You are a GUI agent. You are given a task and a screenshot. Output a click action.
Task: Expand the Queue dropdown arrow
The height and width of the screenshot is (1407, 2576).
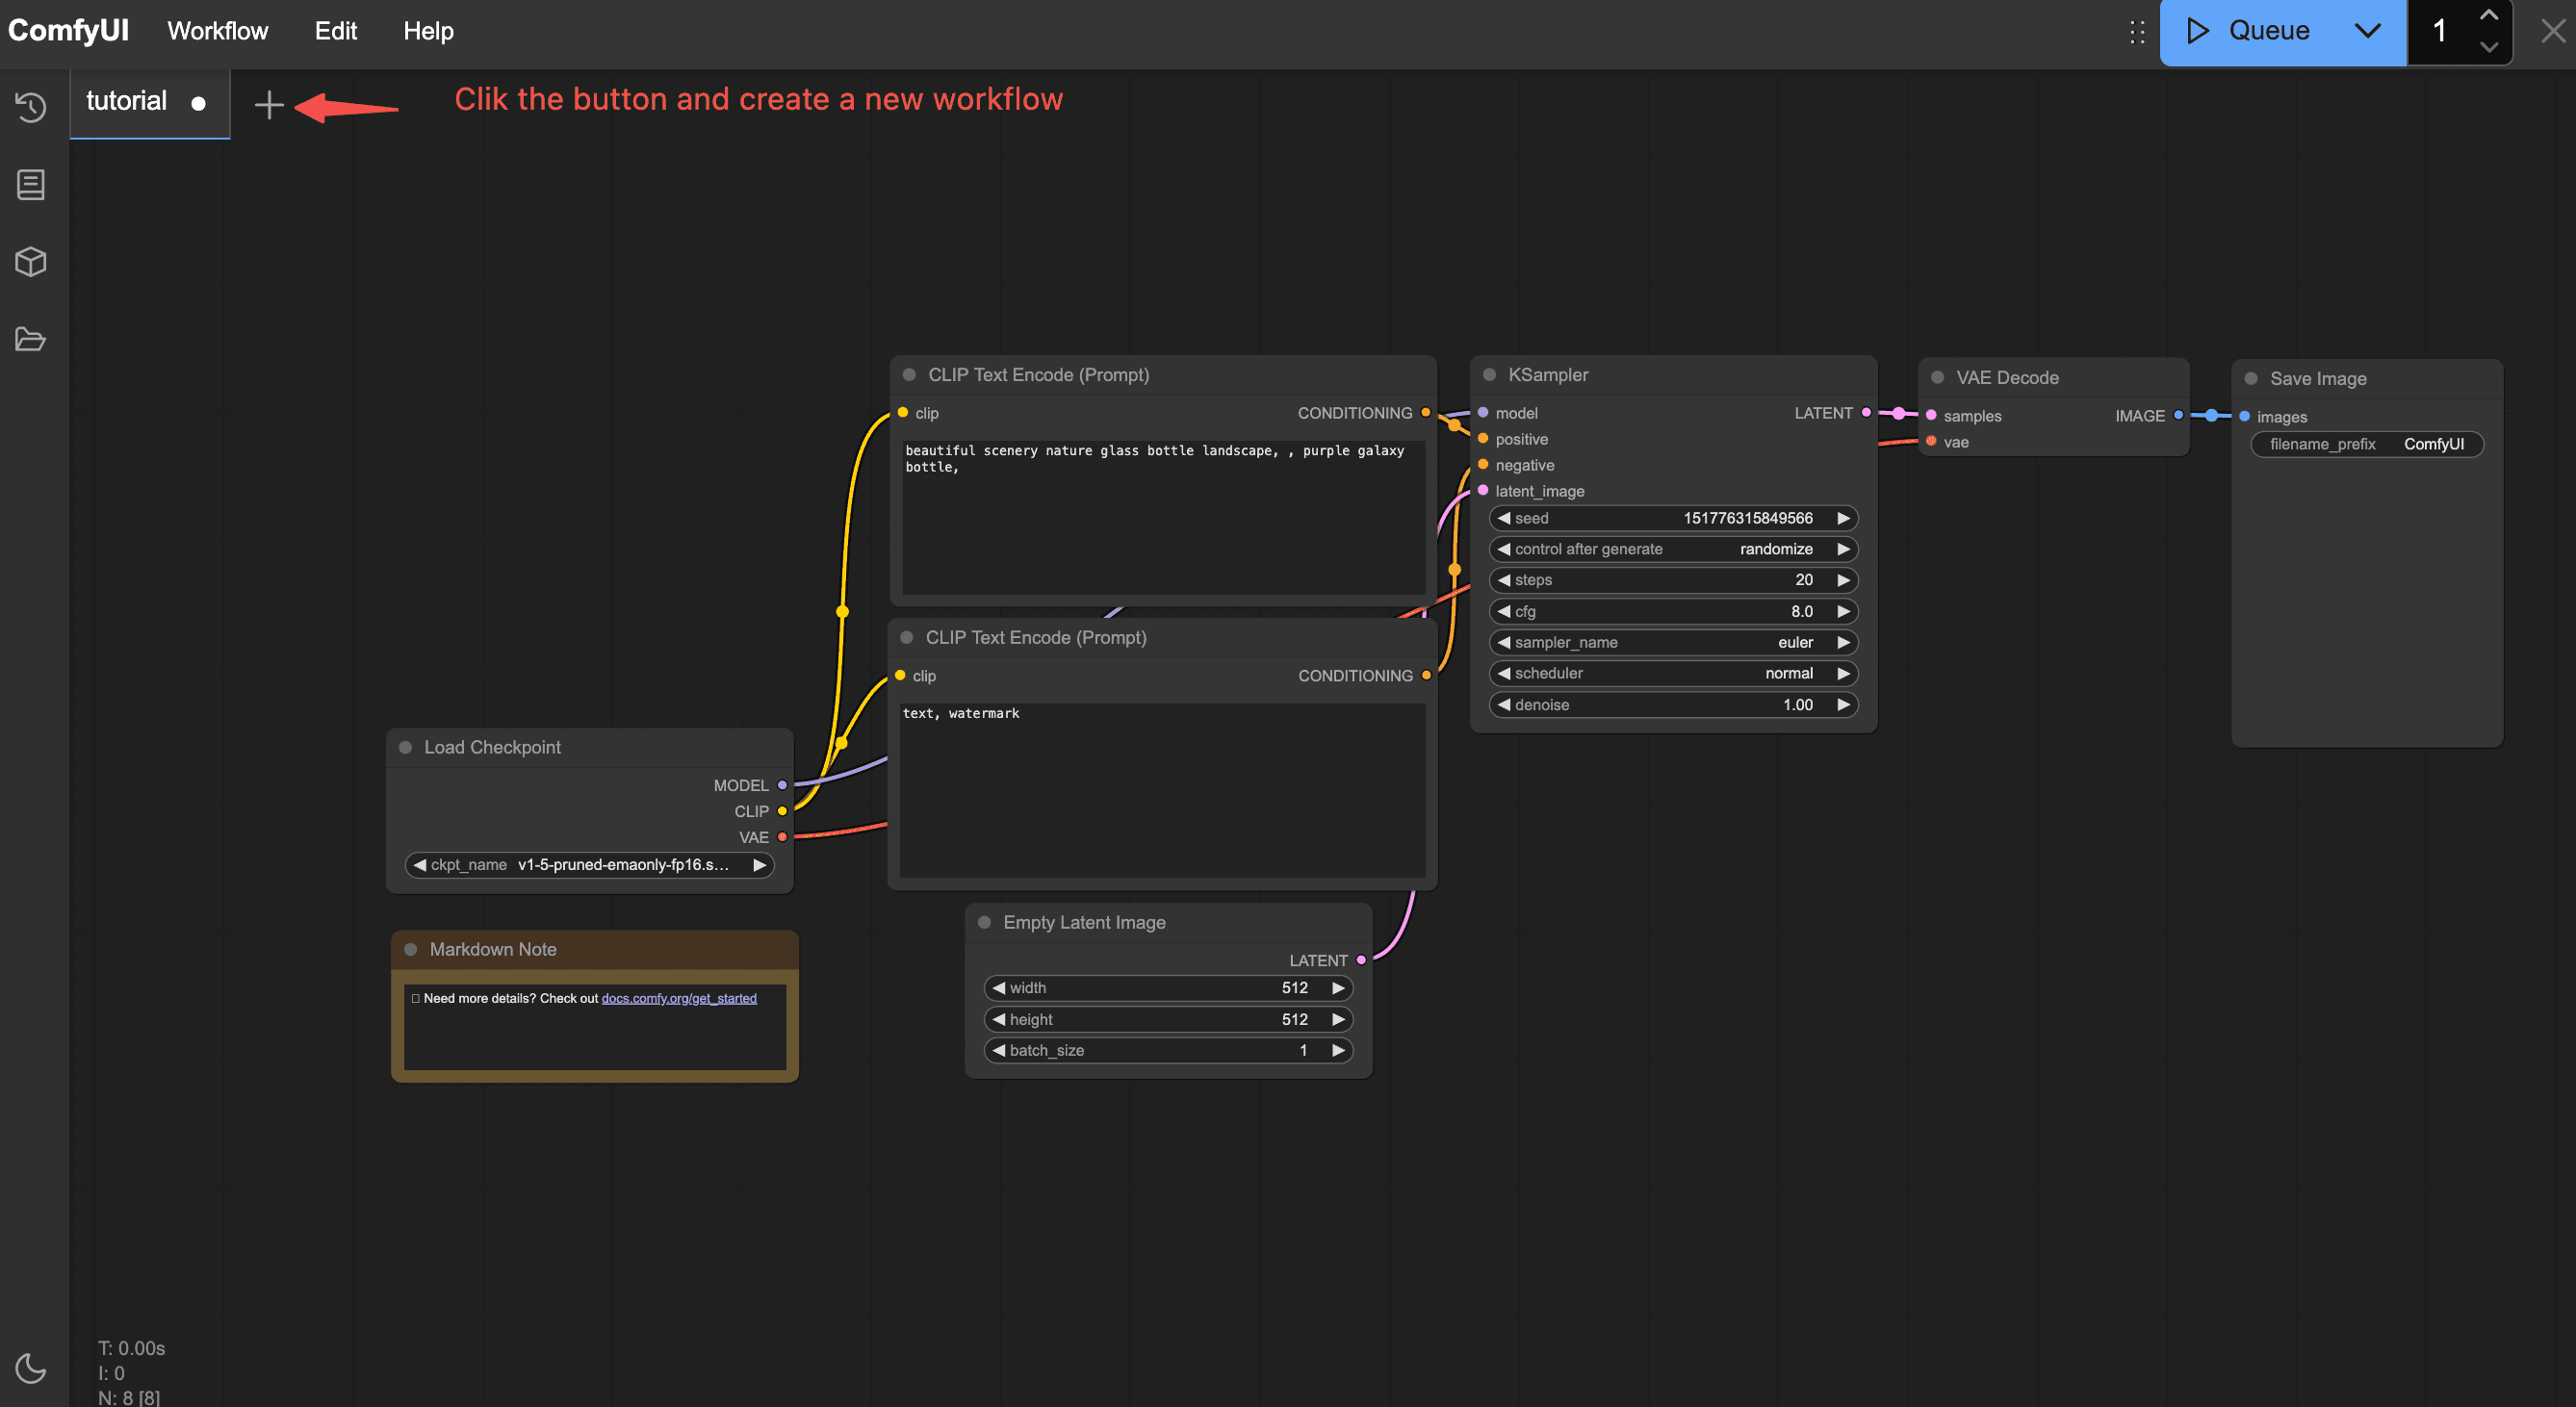(x=2366, y=30)
